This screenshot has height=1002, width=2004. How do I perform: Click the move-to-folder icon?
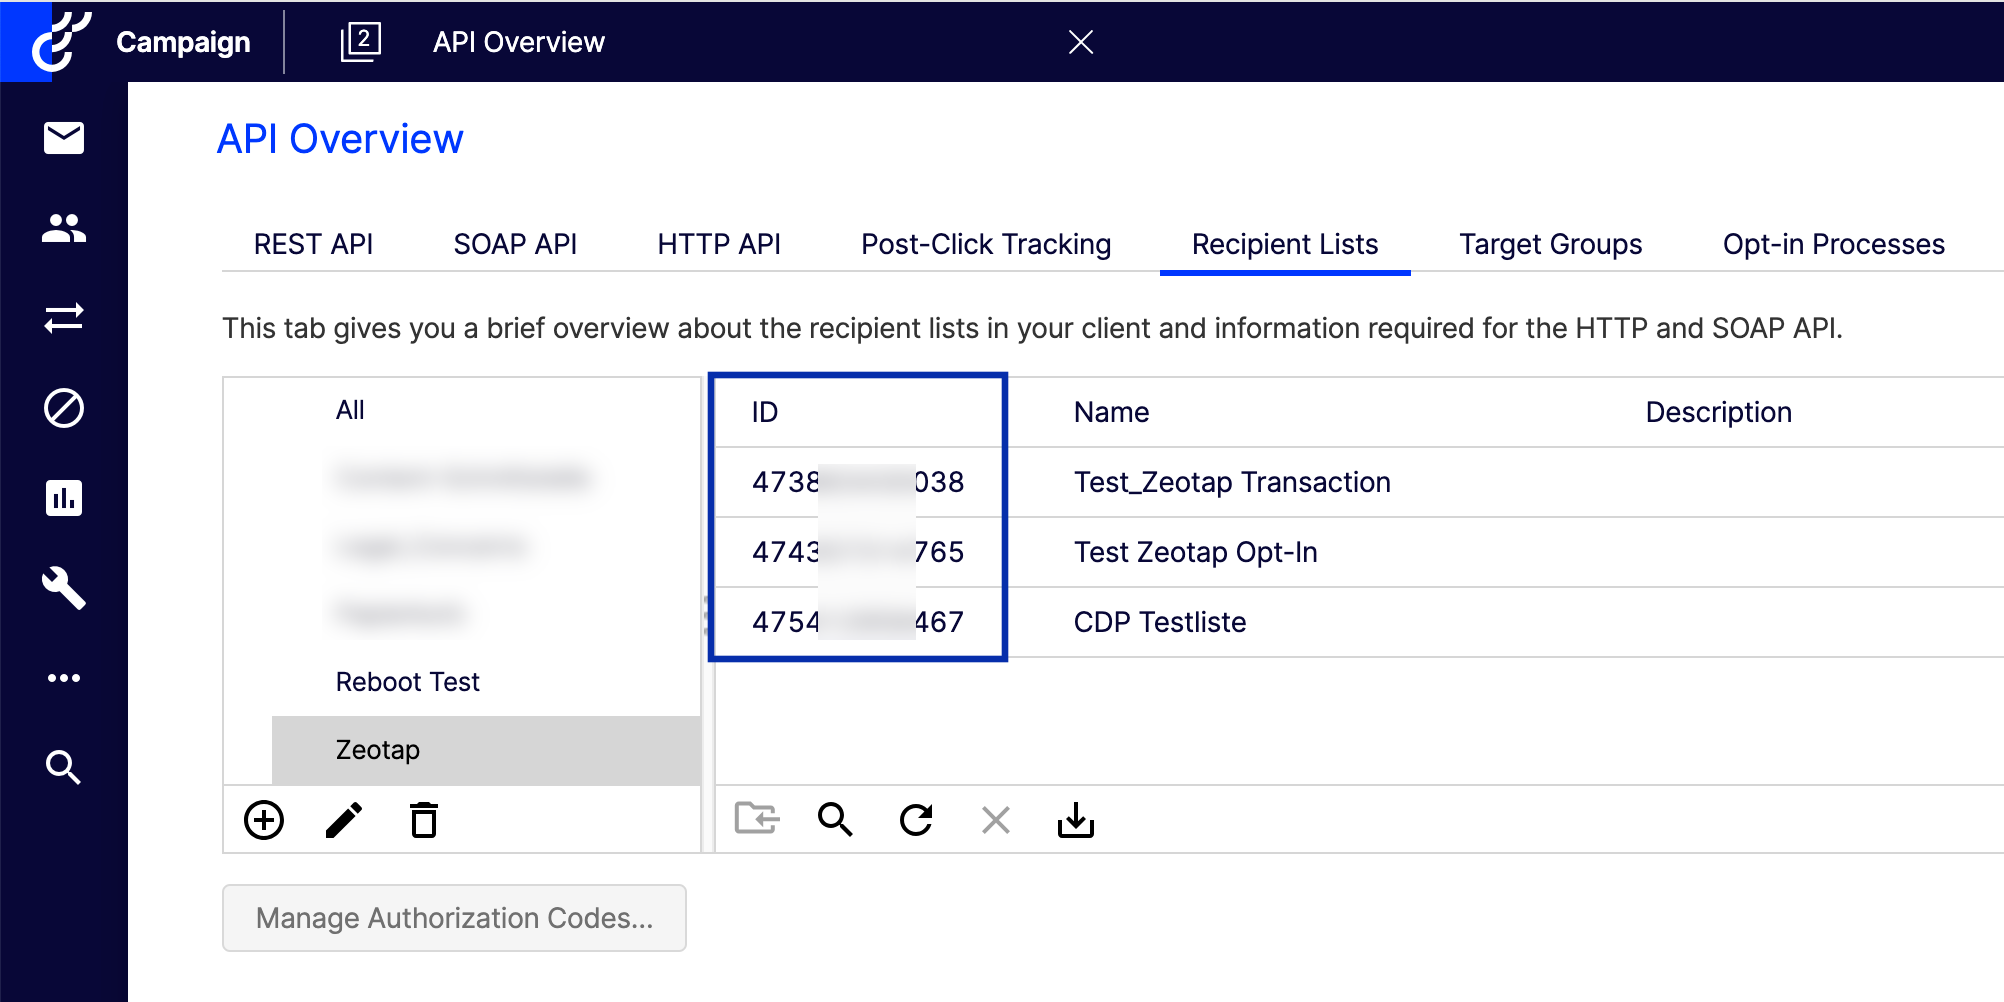[757, 818]
